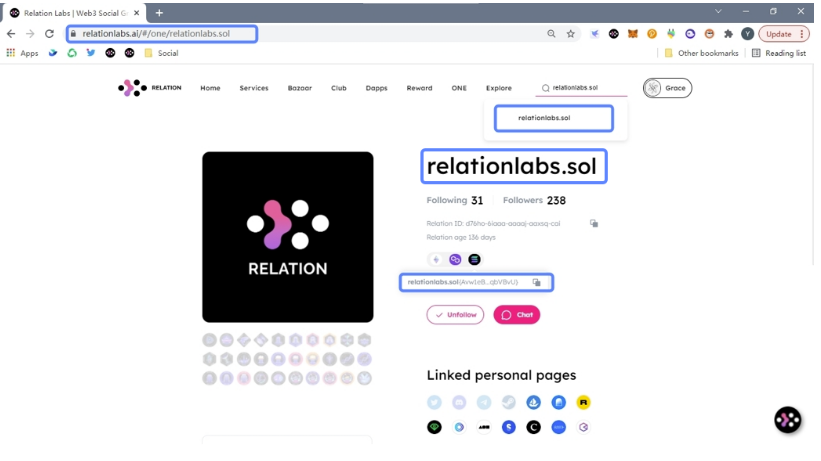Close the Relation Labs tab
Image resolution: width=821 pixels, height=461 pixels.
click(137, 13)
